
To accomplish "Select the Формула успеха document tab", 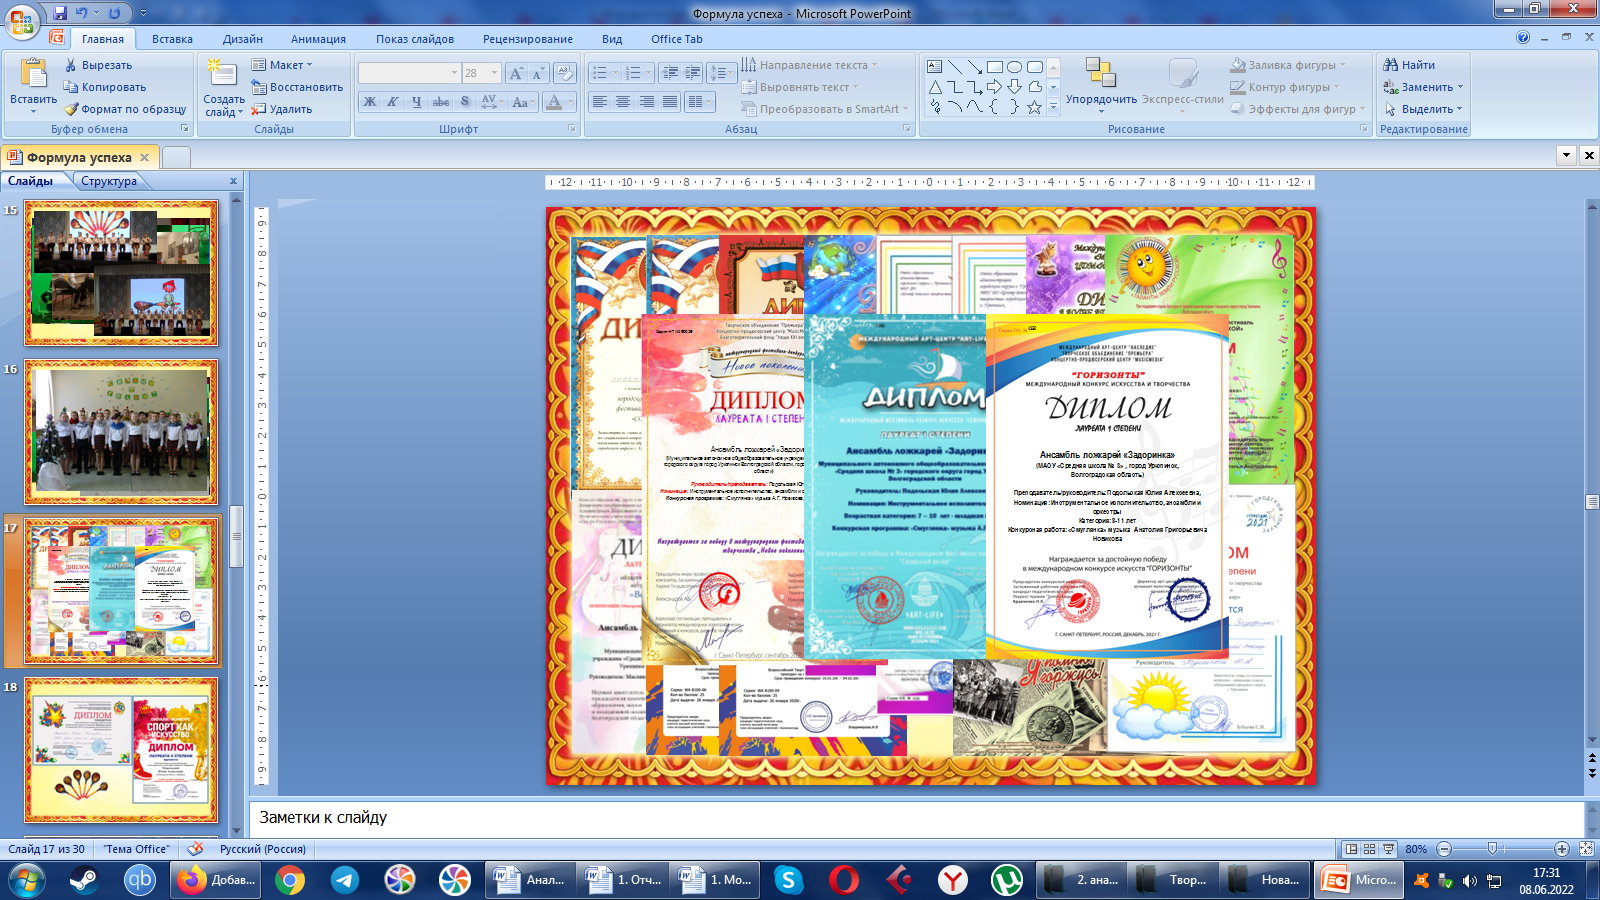I will [79, 157].
